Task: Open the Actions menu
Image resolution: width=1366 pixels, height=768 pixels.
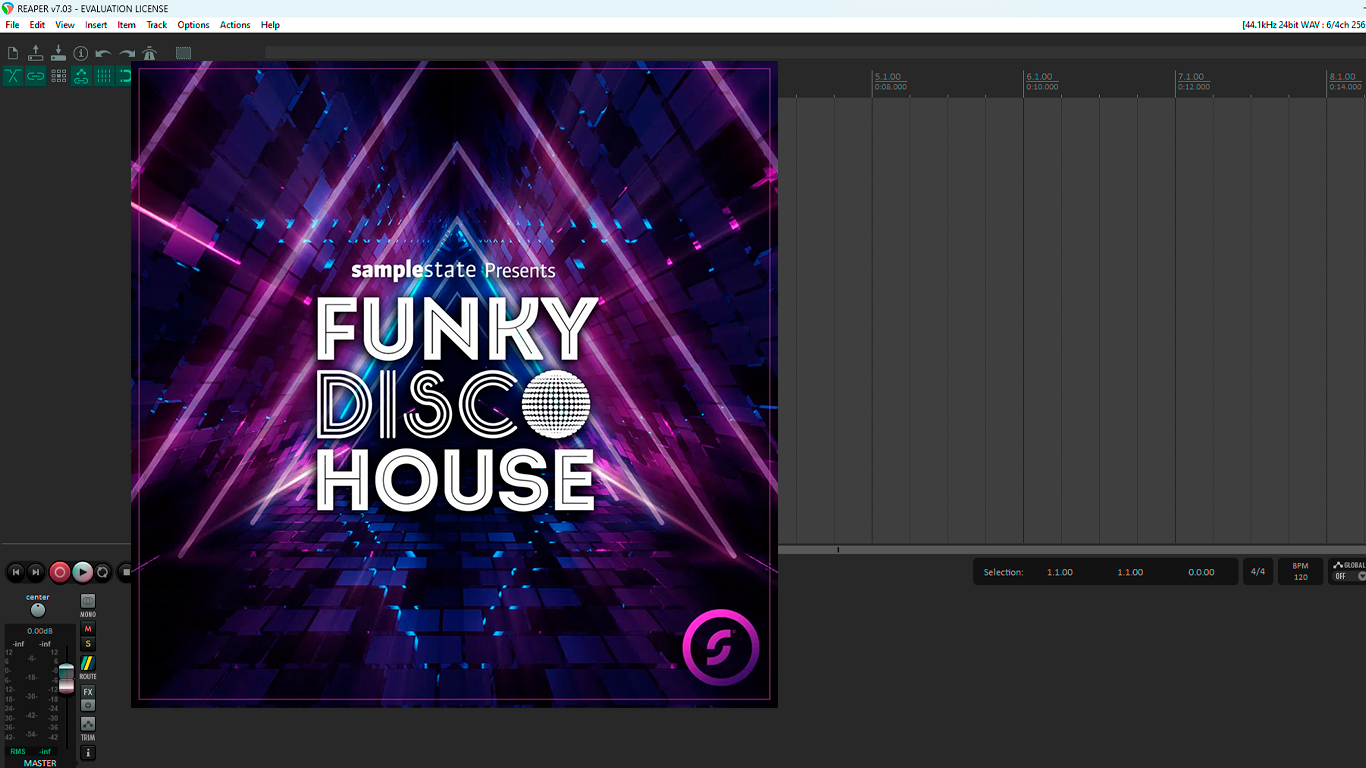Action: pos(235,24)
